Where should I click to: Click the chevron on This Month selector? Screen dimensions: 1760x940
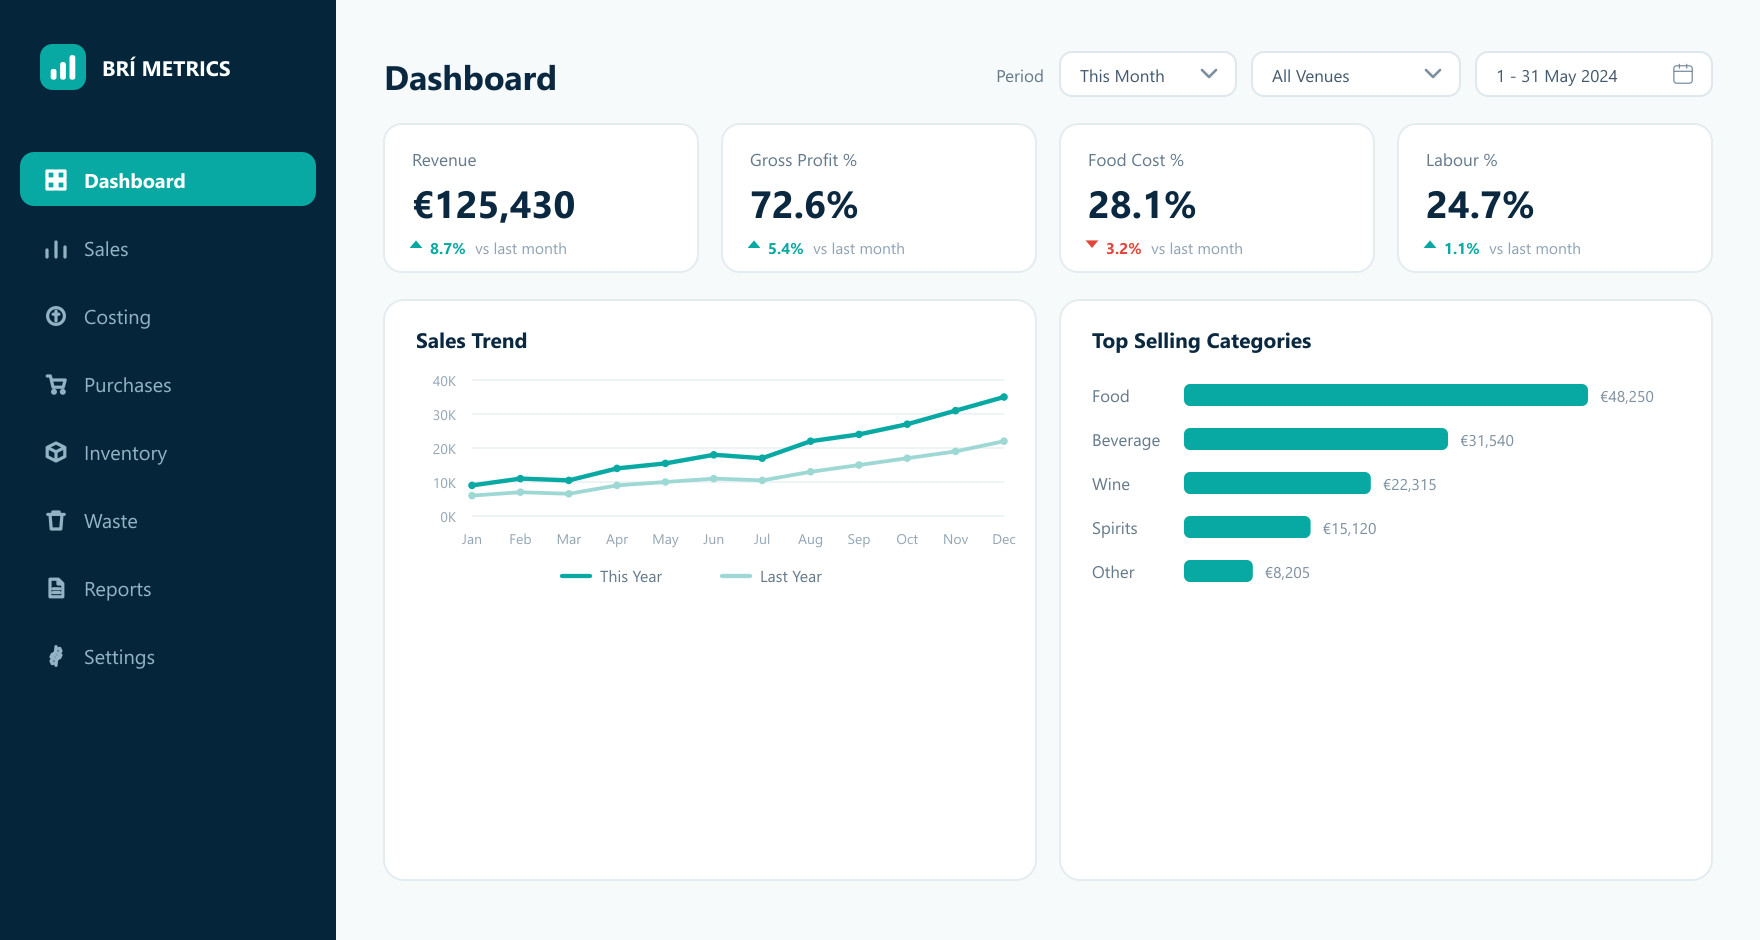tap(1209, 74)
